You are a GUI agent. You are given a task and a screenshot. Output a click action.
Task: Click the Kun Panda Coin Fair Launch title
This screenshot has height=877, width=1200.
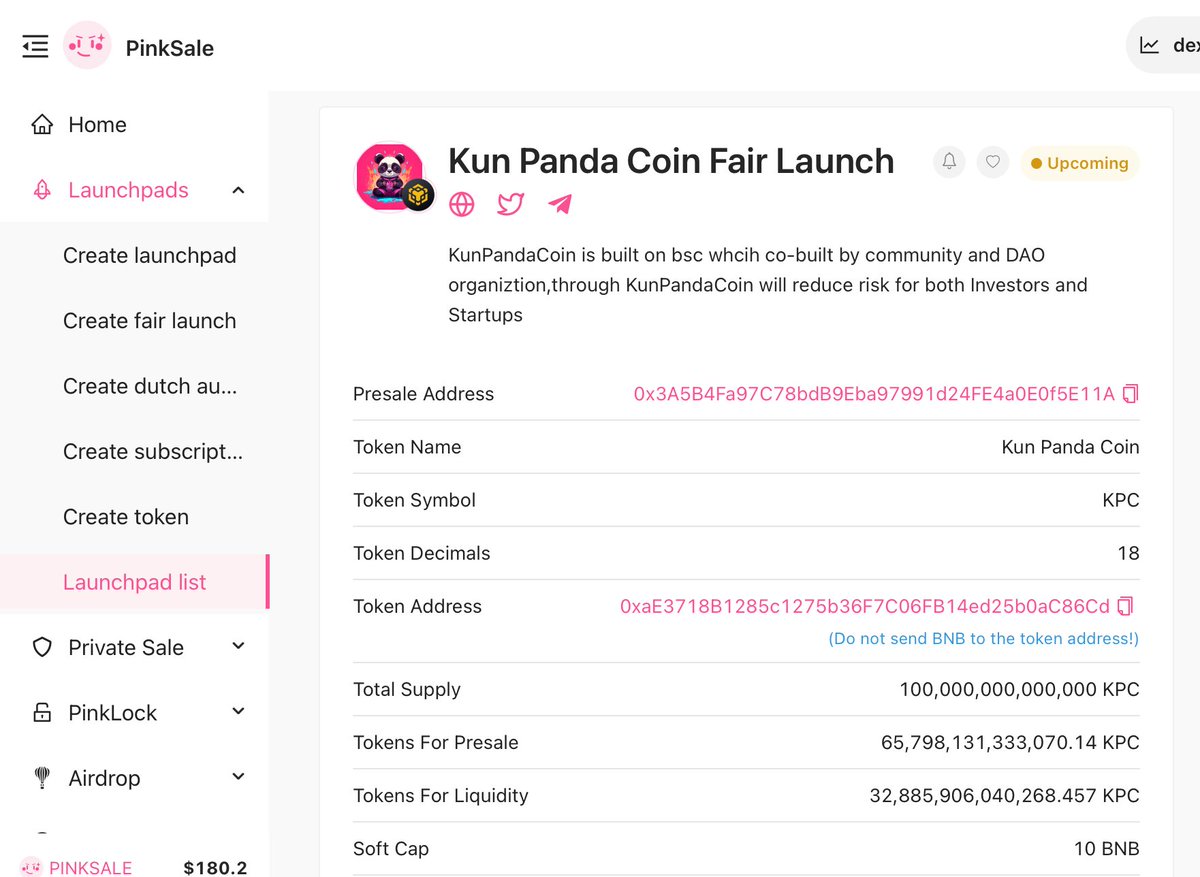tap(671, 161)
